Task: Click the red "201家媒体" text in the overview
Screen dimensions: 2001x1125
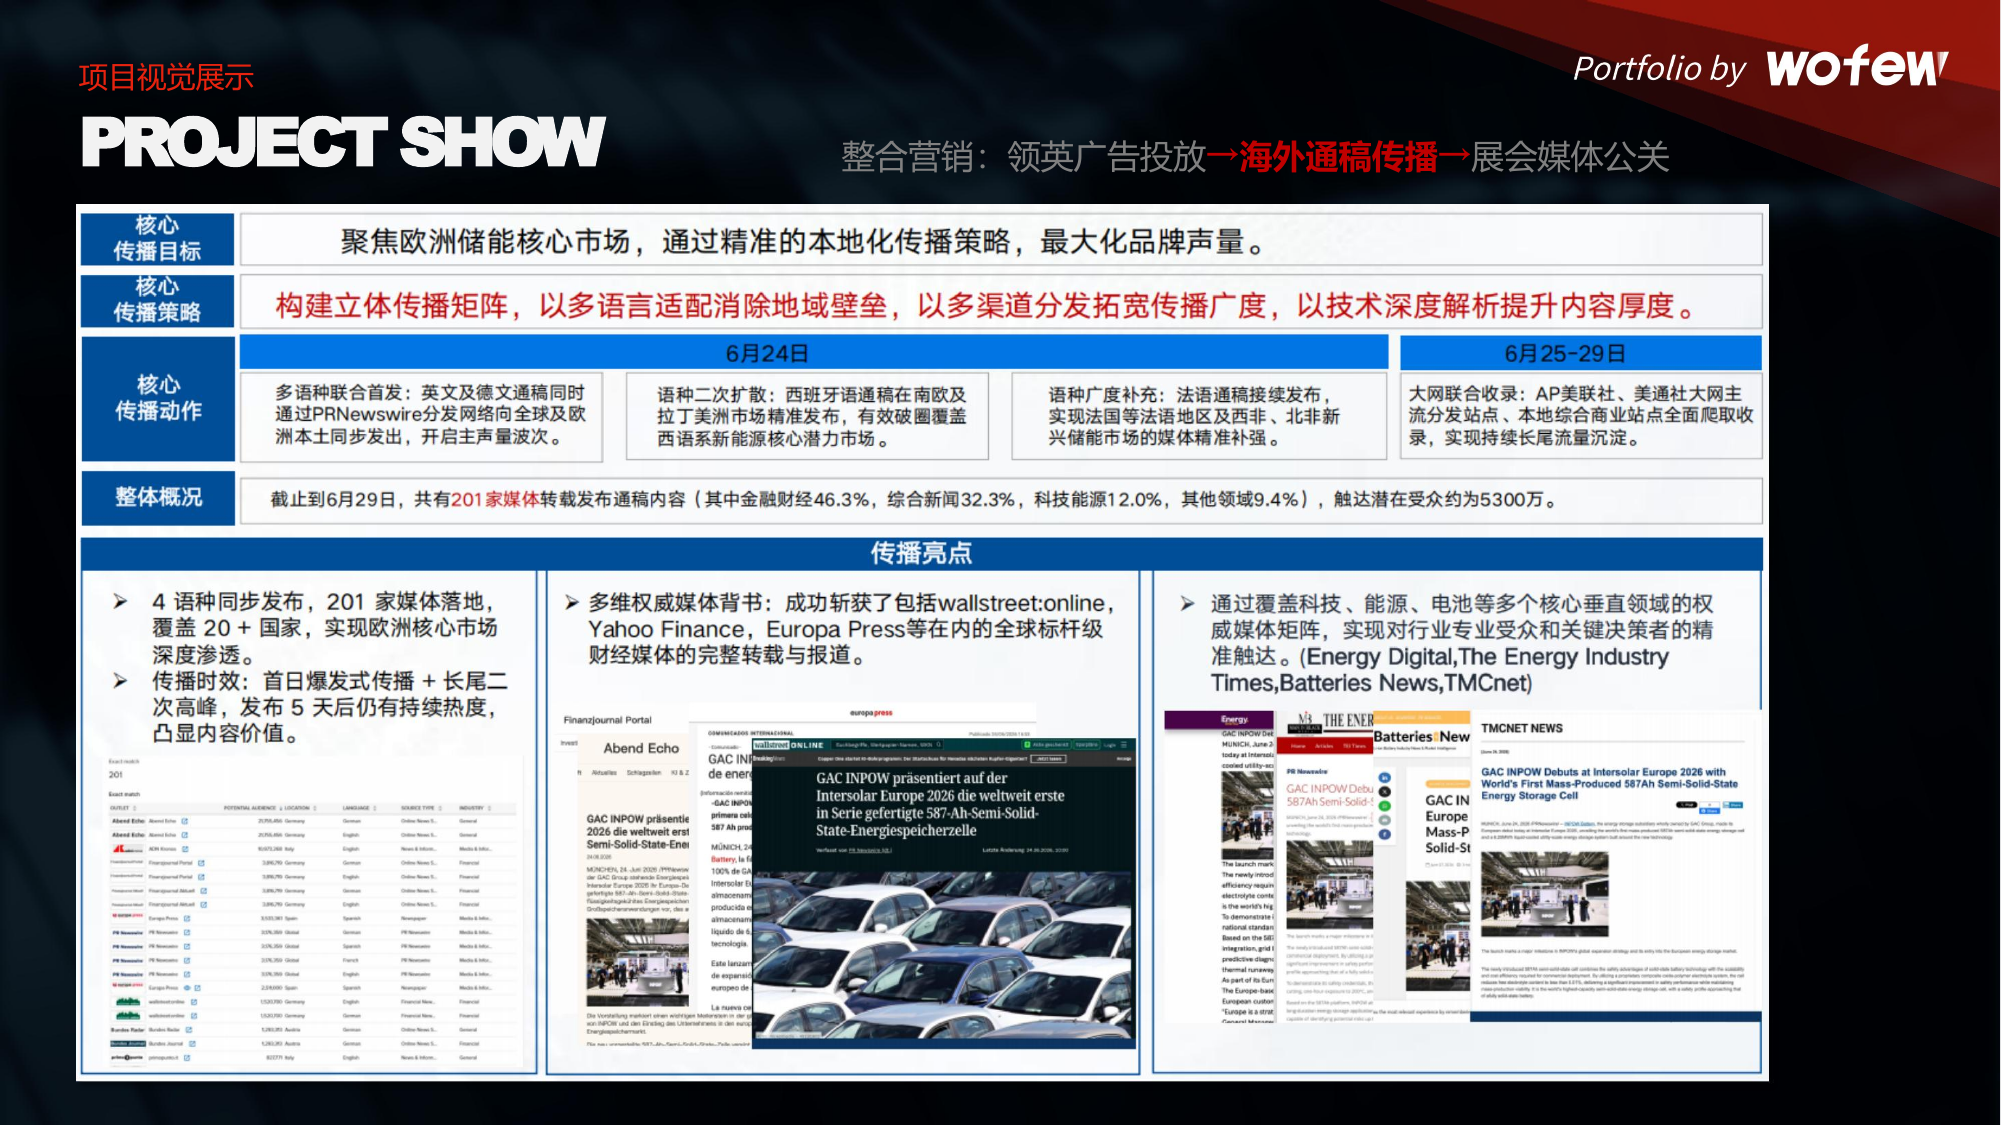Action: click(495, 499)
